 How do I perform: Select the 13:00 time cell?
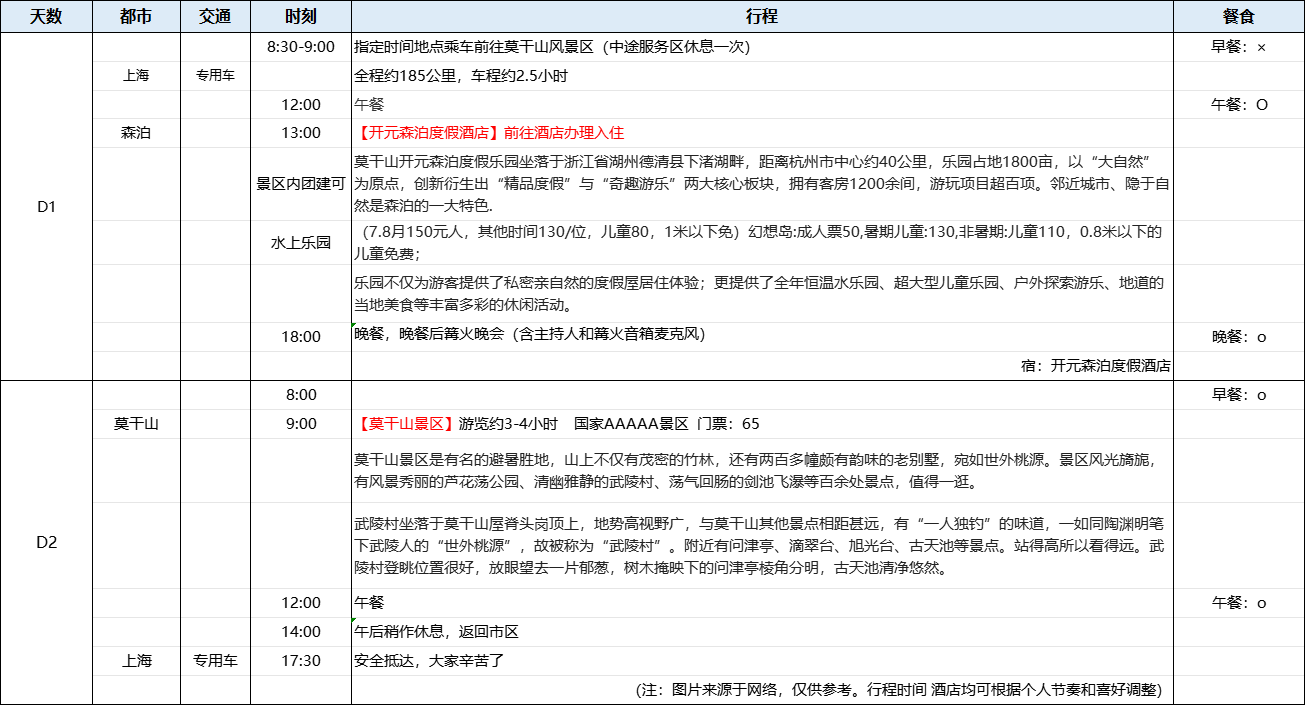301,133
